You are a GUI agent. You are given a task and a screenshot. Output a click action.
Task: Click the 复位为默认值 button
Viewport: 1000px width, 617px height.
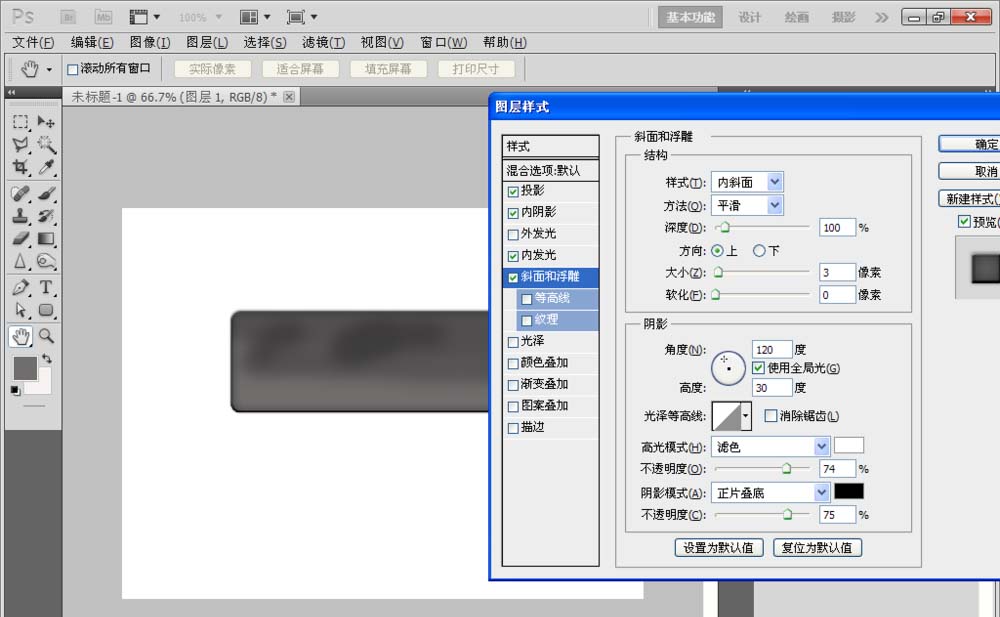[817, 548]
